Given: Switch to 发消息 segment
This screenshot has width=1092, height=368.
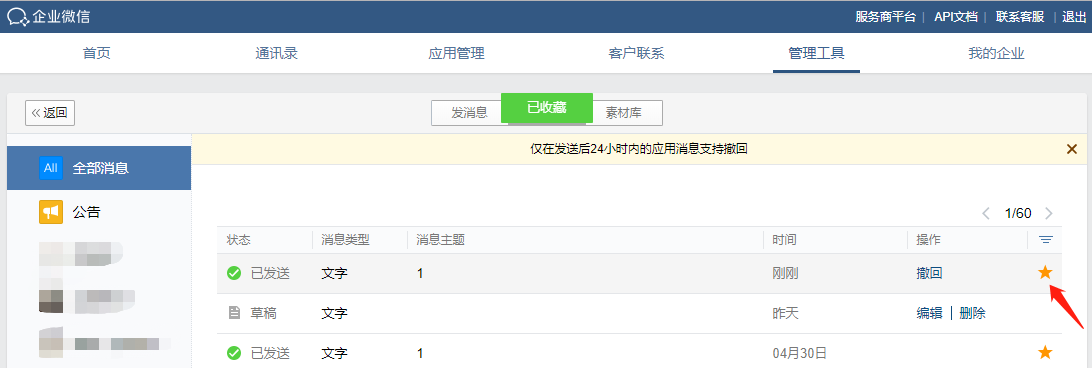Looking at the screenshot, I should [469, 113].
